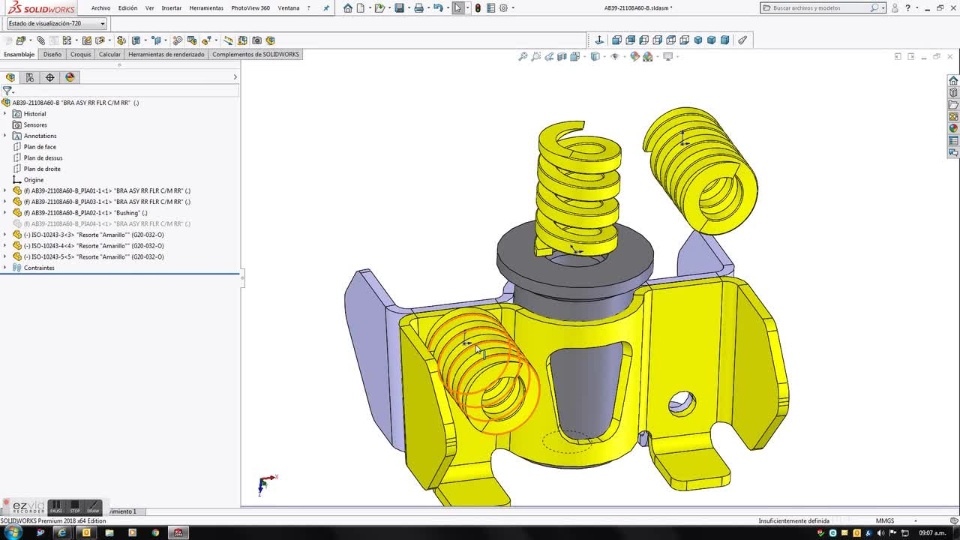960x540 pixels.
Task: Toggle the menu bar pin icon
Action: point(326,8)
